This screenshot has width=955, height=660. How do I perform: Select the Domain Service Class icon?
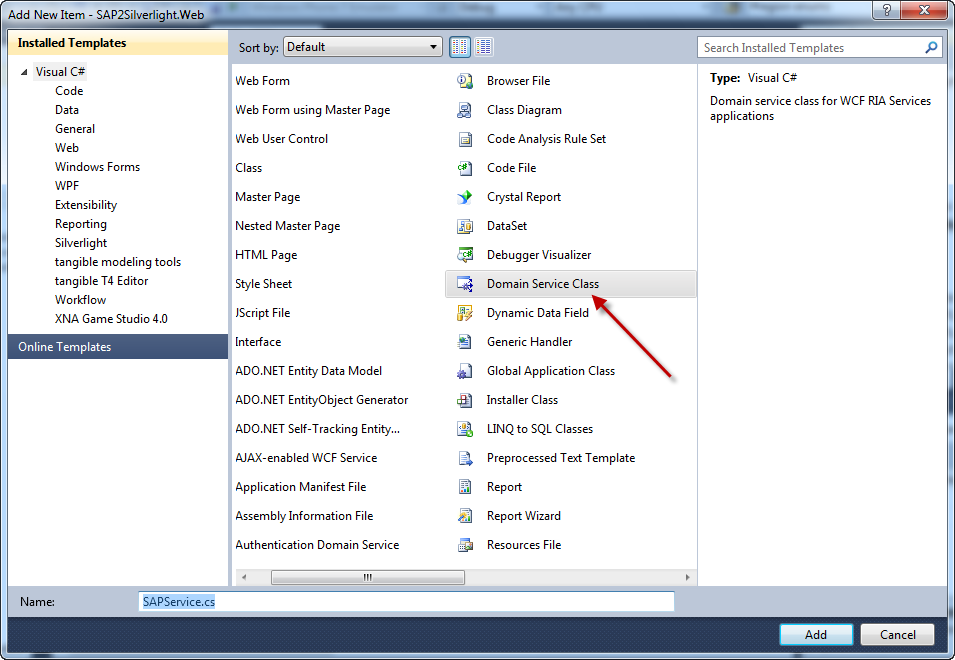pos(465,284)
